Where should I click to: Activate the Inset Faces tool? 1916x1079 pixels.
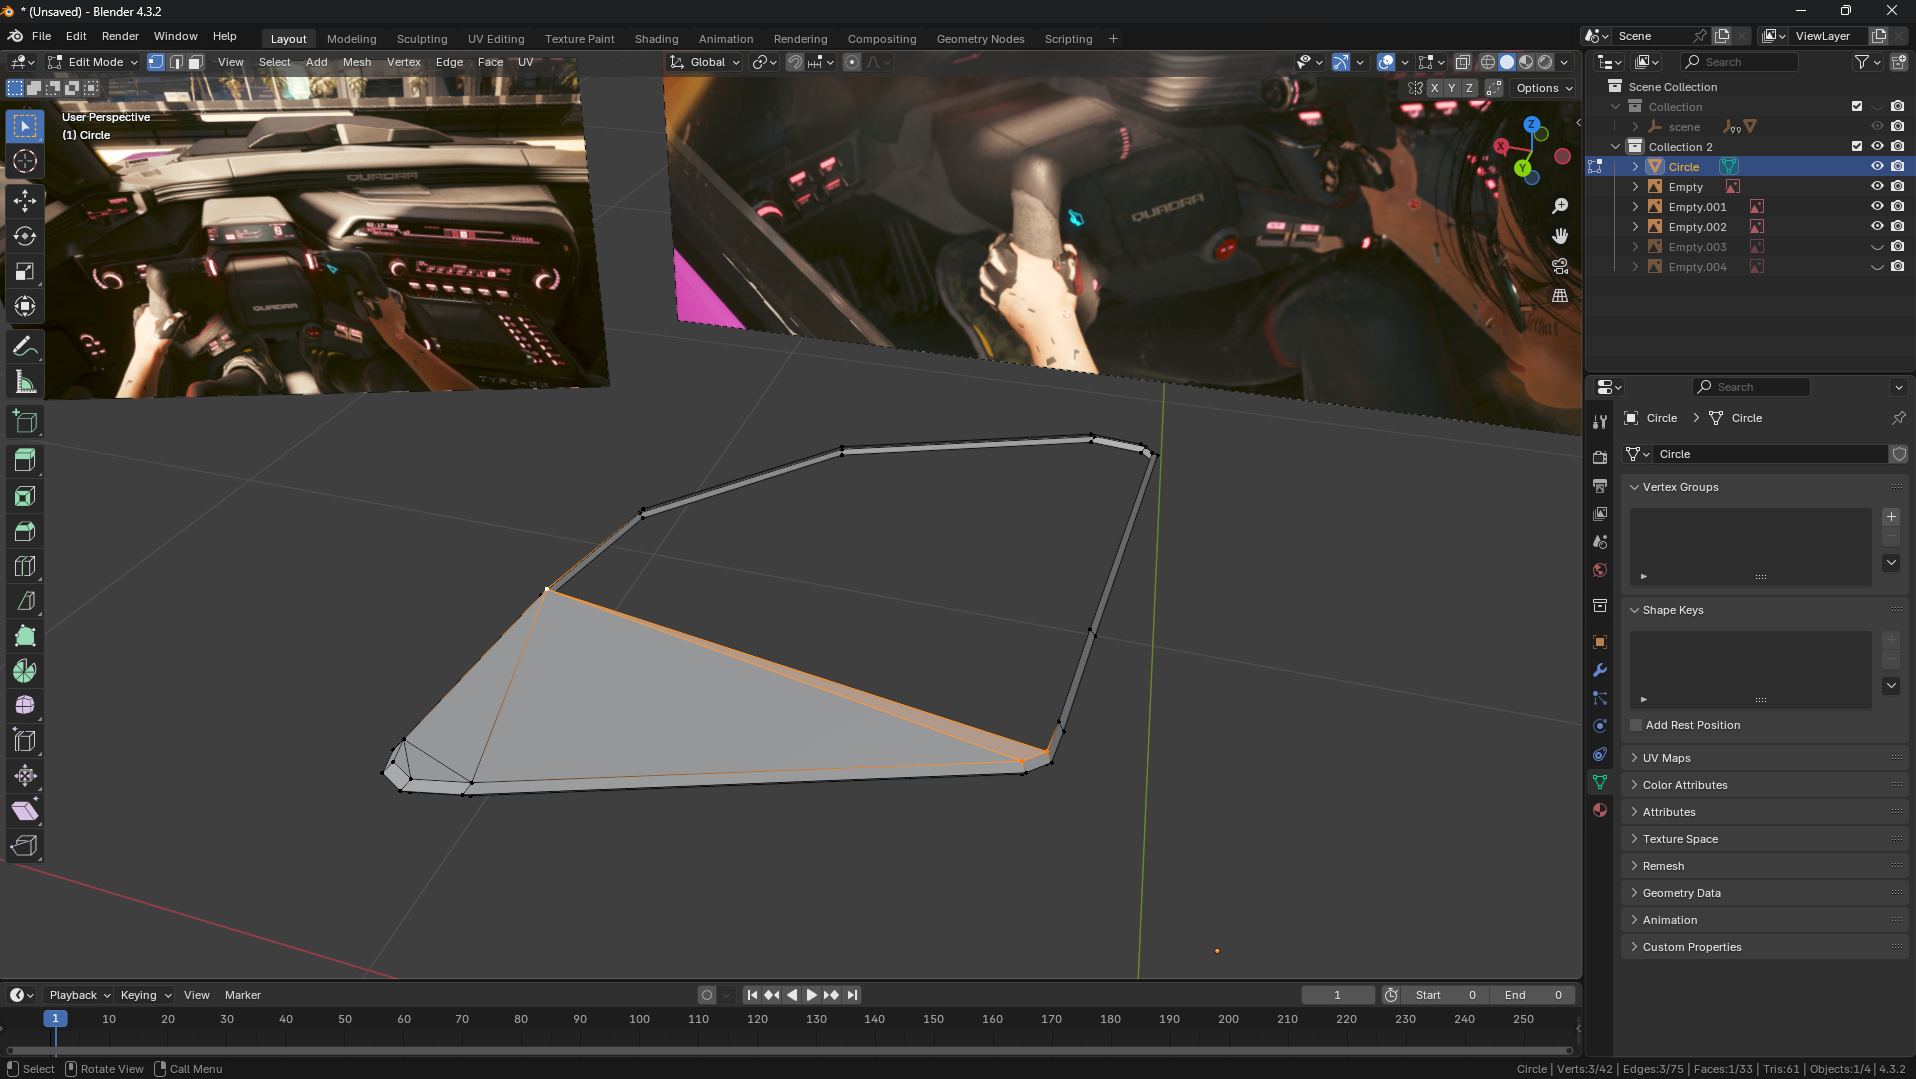pyautogui.click(x=25, y=496)
